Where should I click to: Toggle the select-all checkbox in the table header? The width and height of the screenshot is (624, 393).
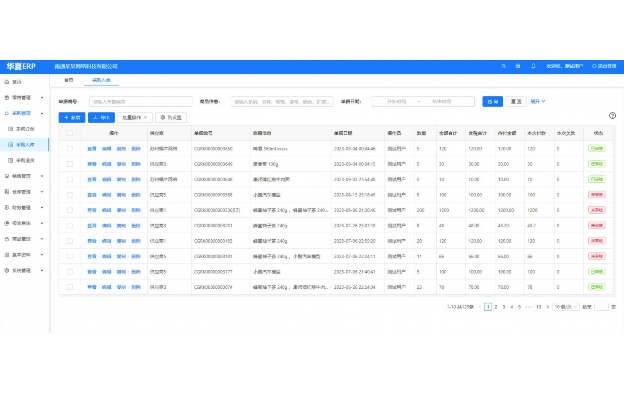[70, 133]
